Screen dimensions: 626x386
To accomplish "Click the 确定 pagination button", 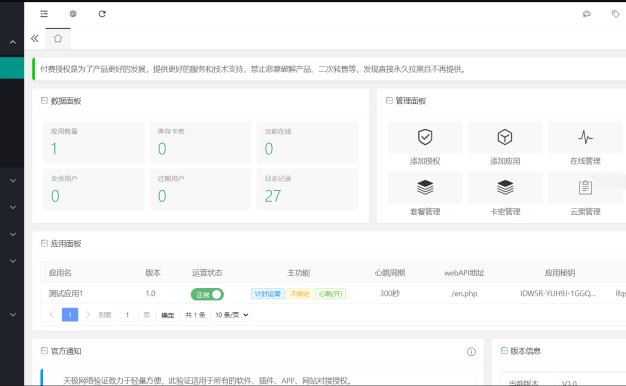I will [x=167, y=315].
